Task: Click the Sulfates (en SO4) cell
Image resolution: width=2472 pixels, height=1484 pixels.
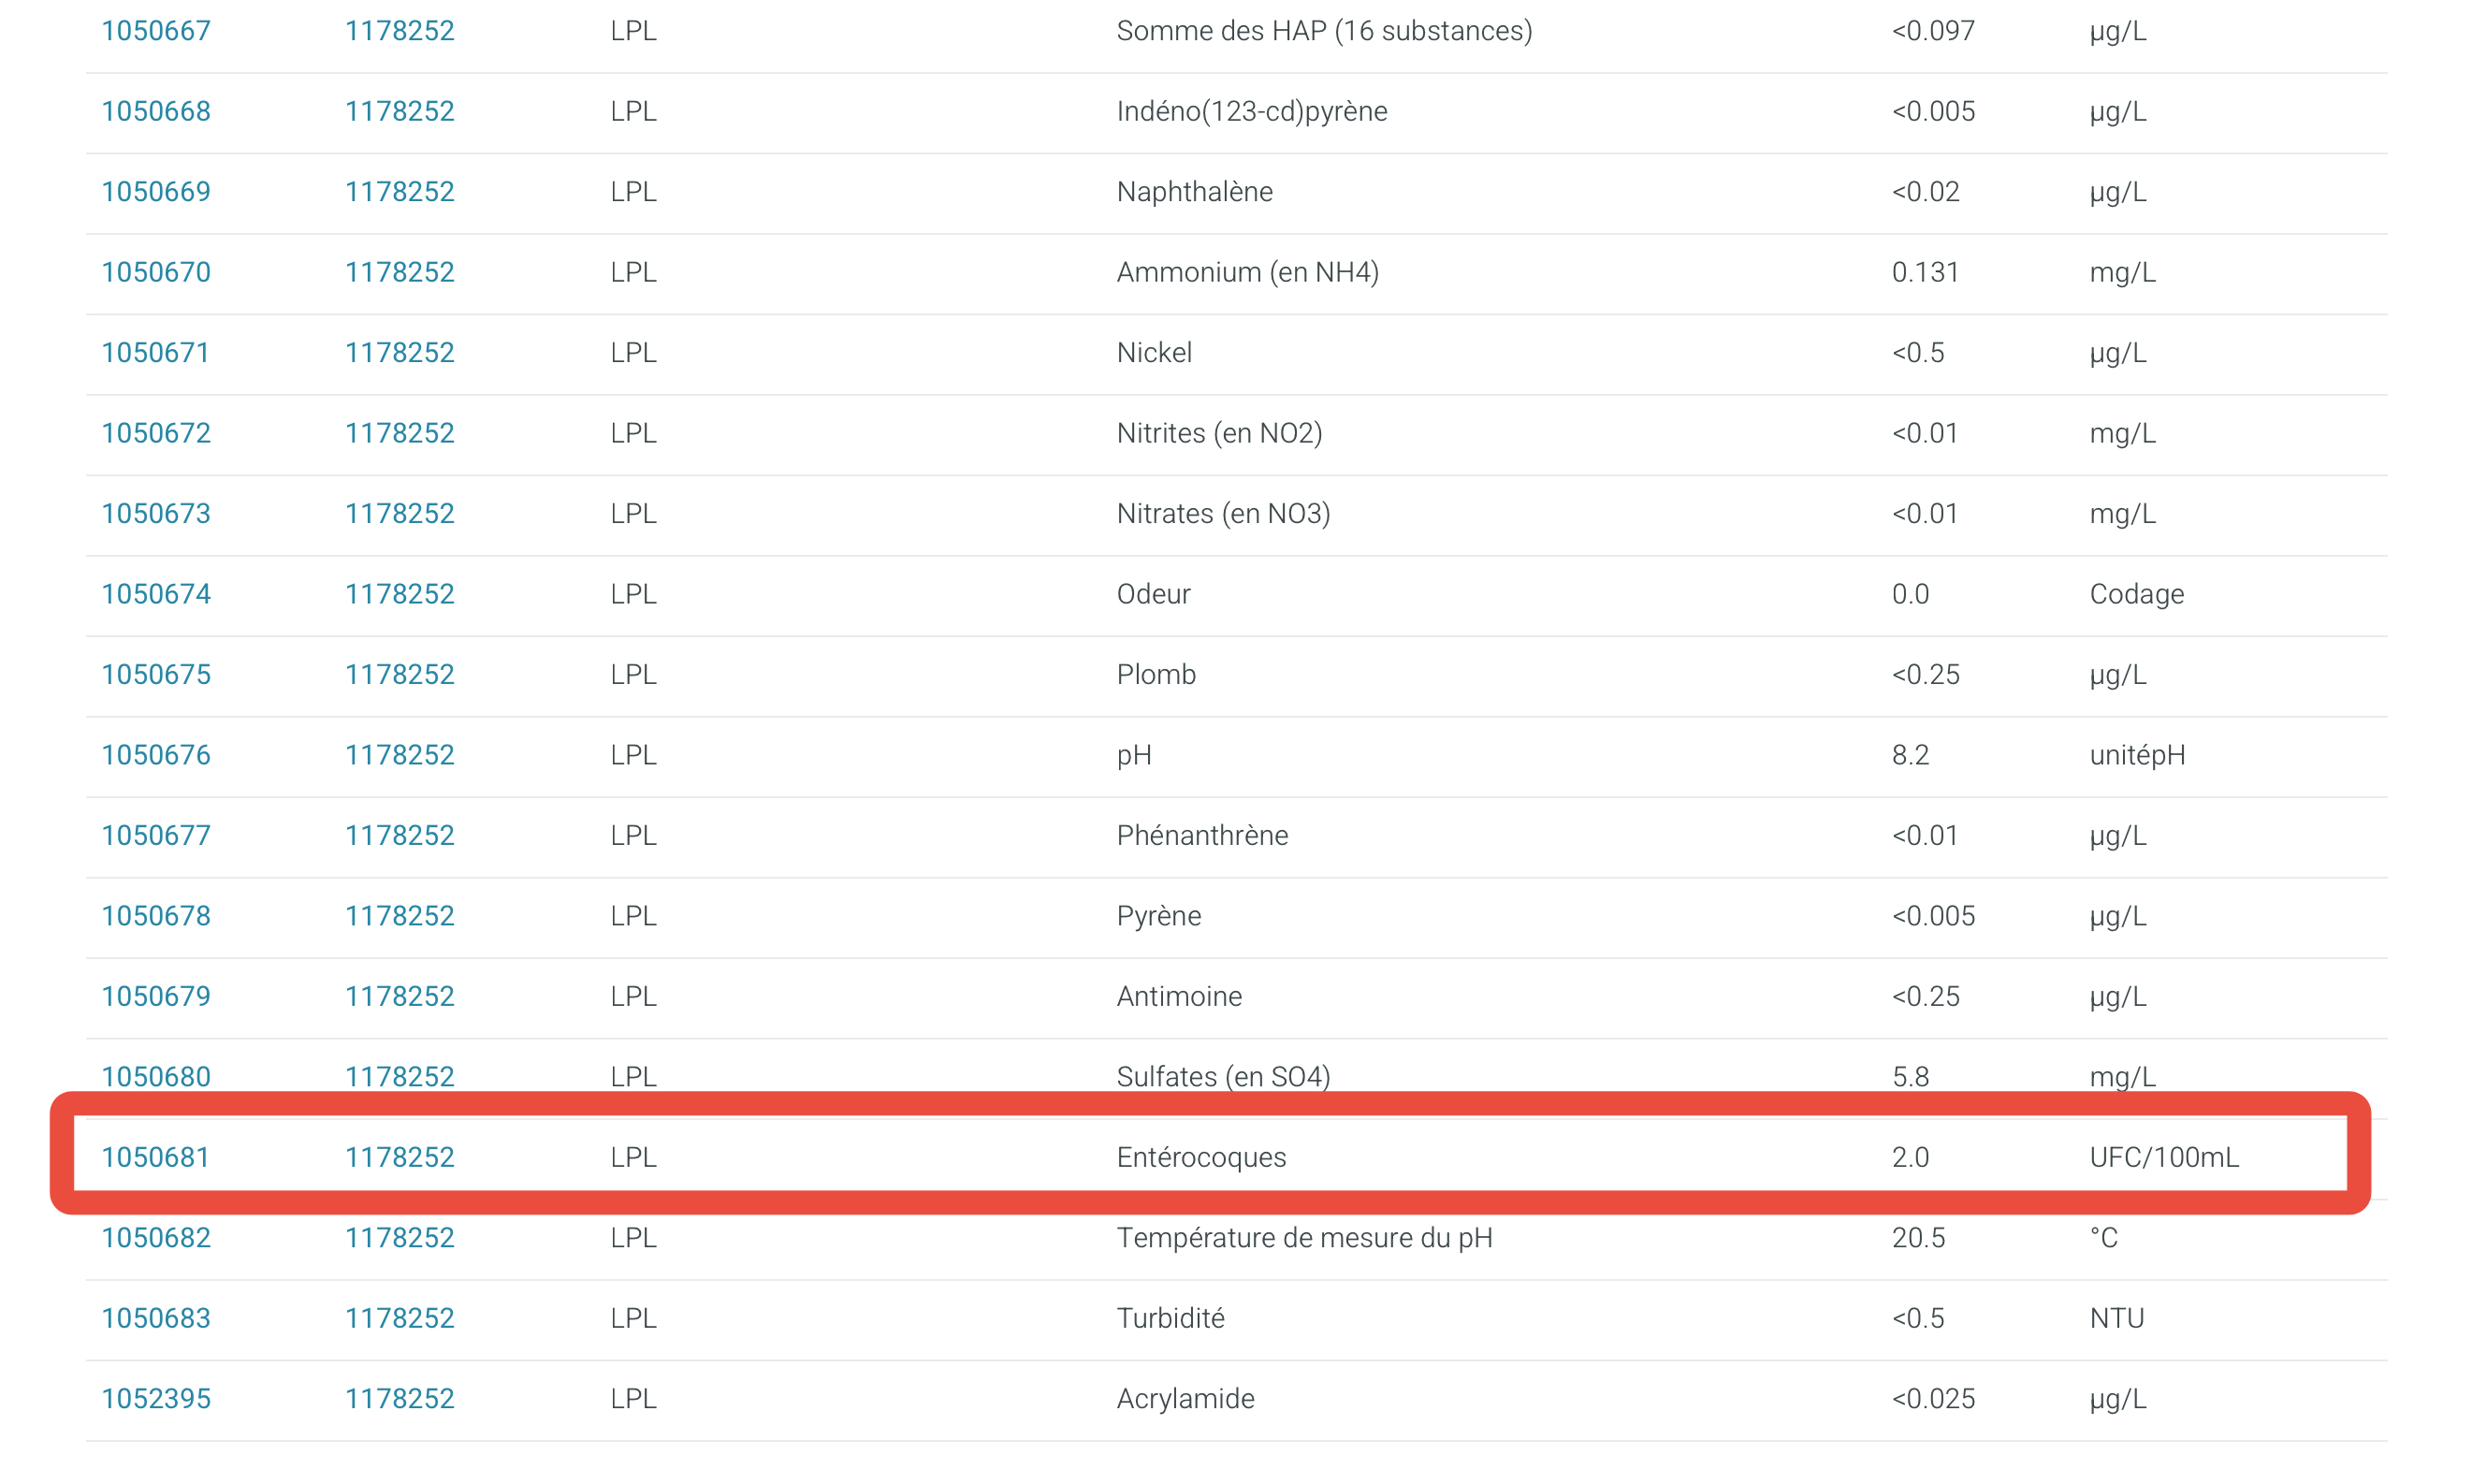Action: [x=1223, y=1077]
